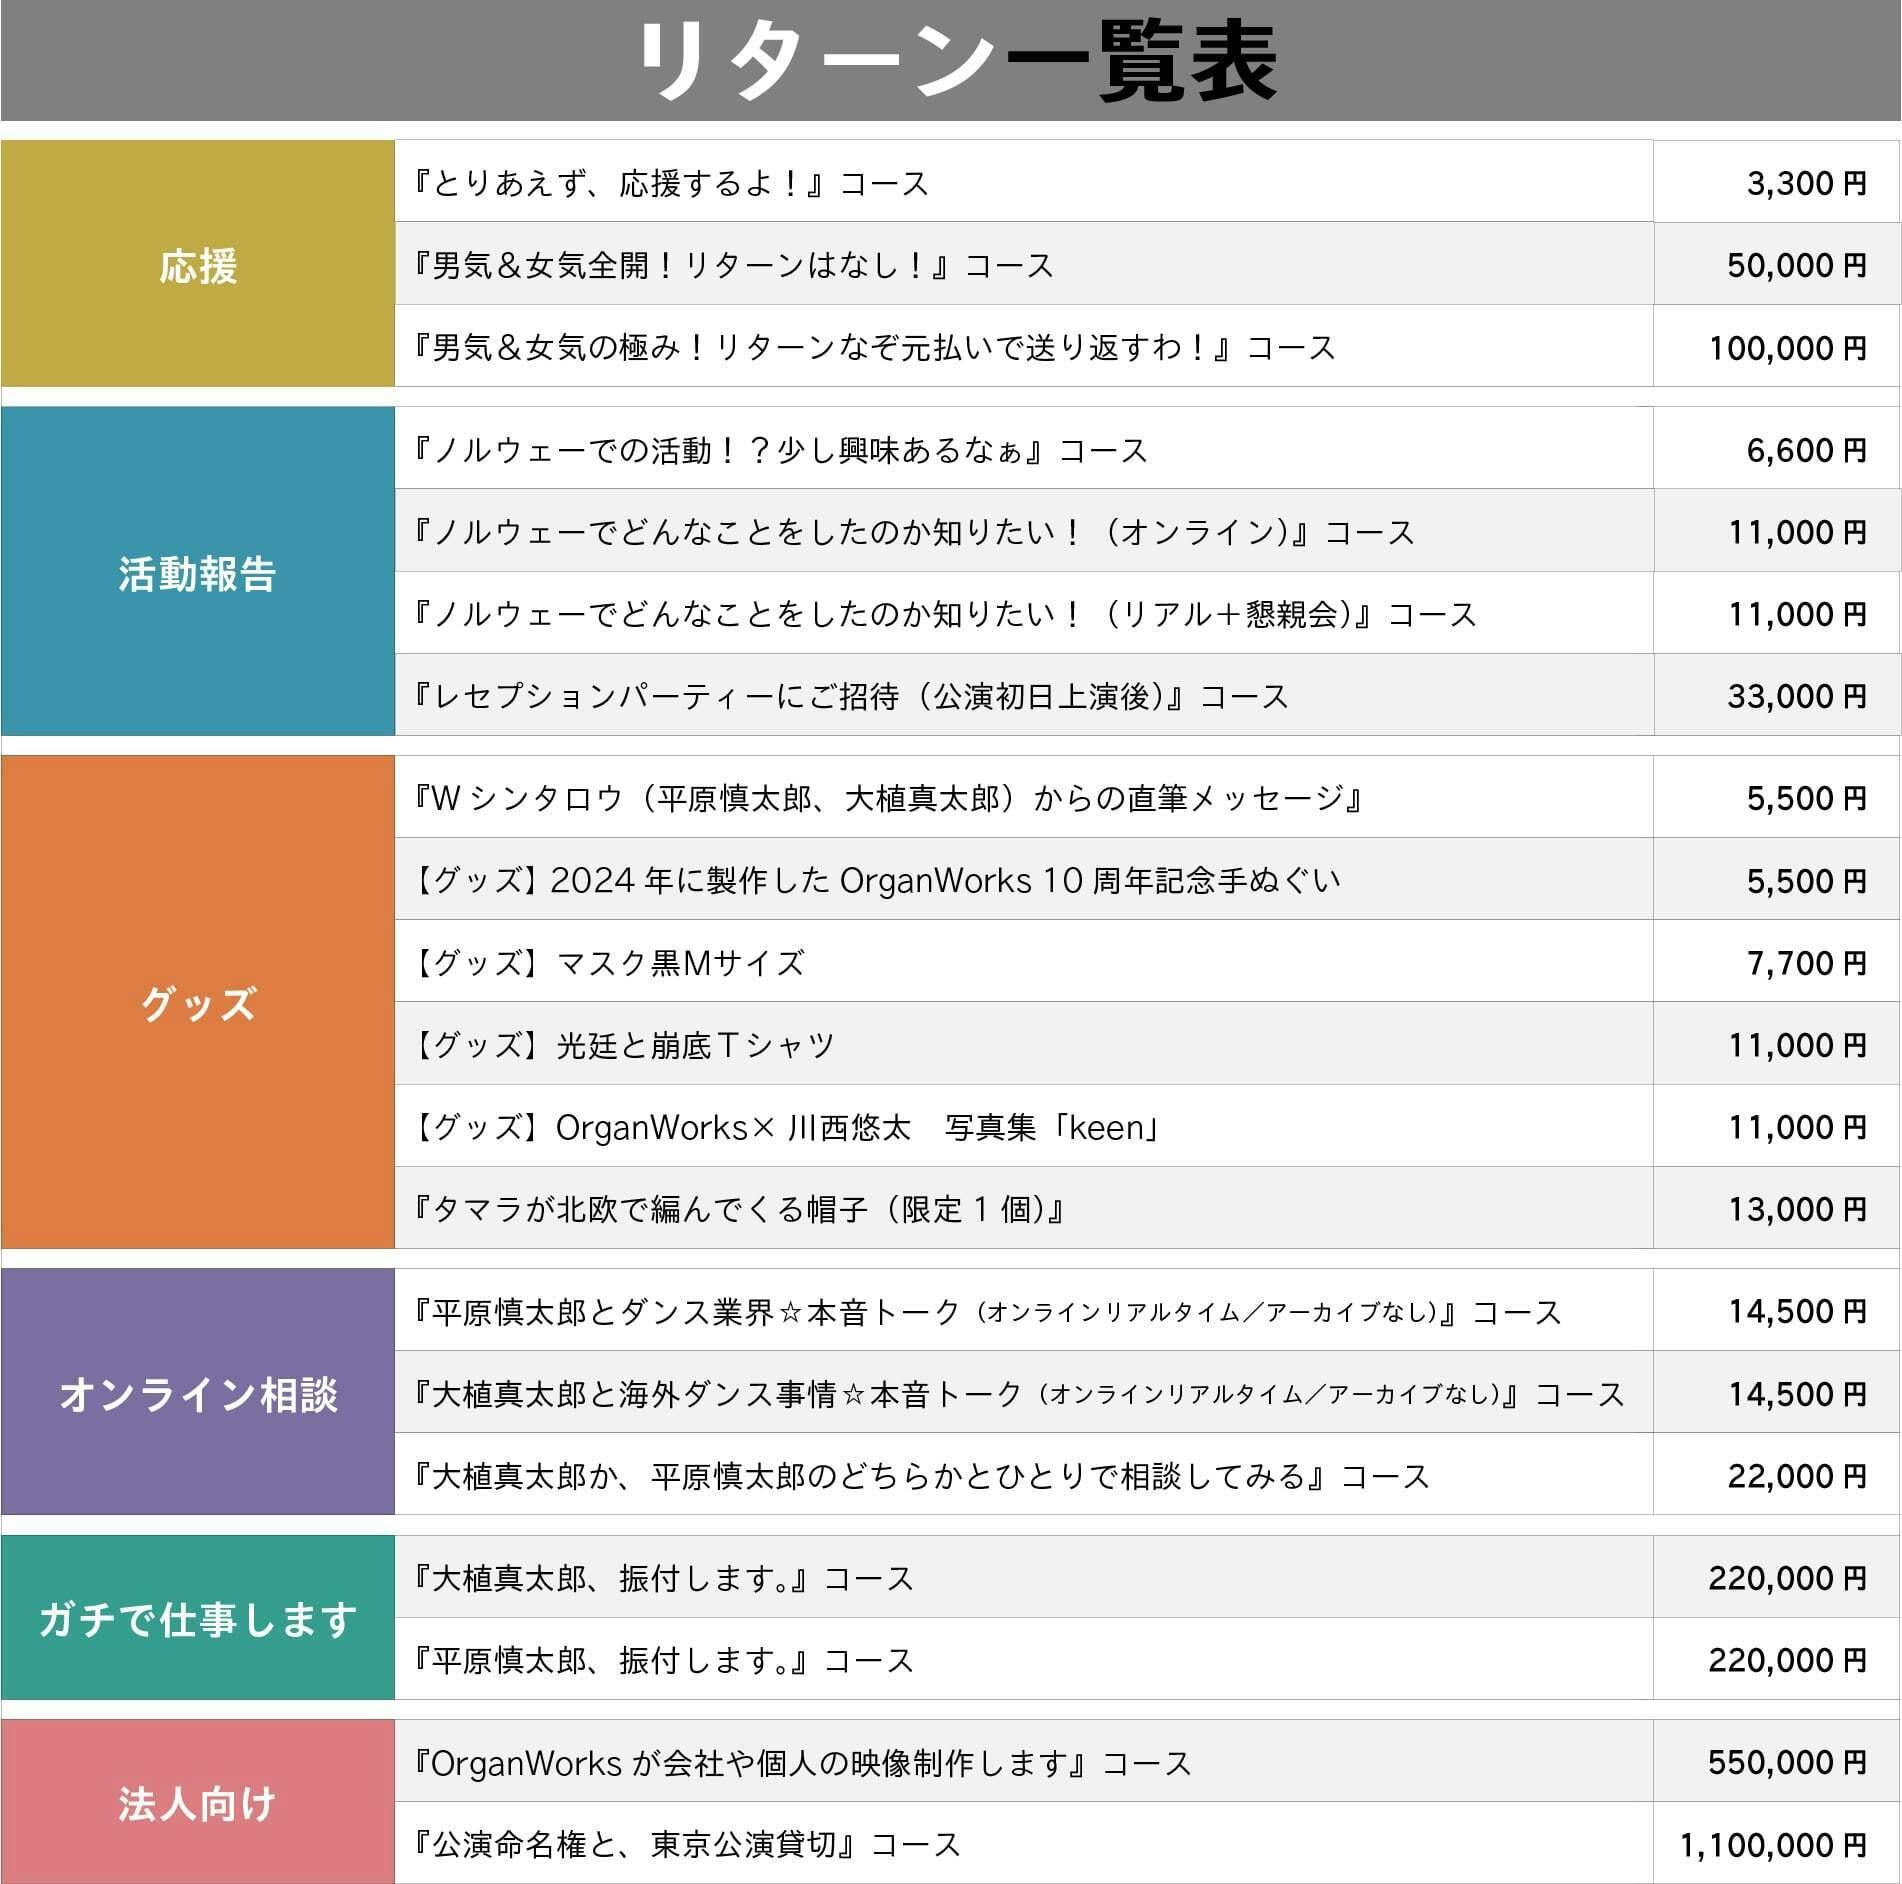This screenshot has height=1884, width=1902.
Task: Click the 1,100,000円 price cell
Action: coord(1772,1845)
